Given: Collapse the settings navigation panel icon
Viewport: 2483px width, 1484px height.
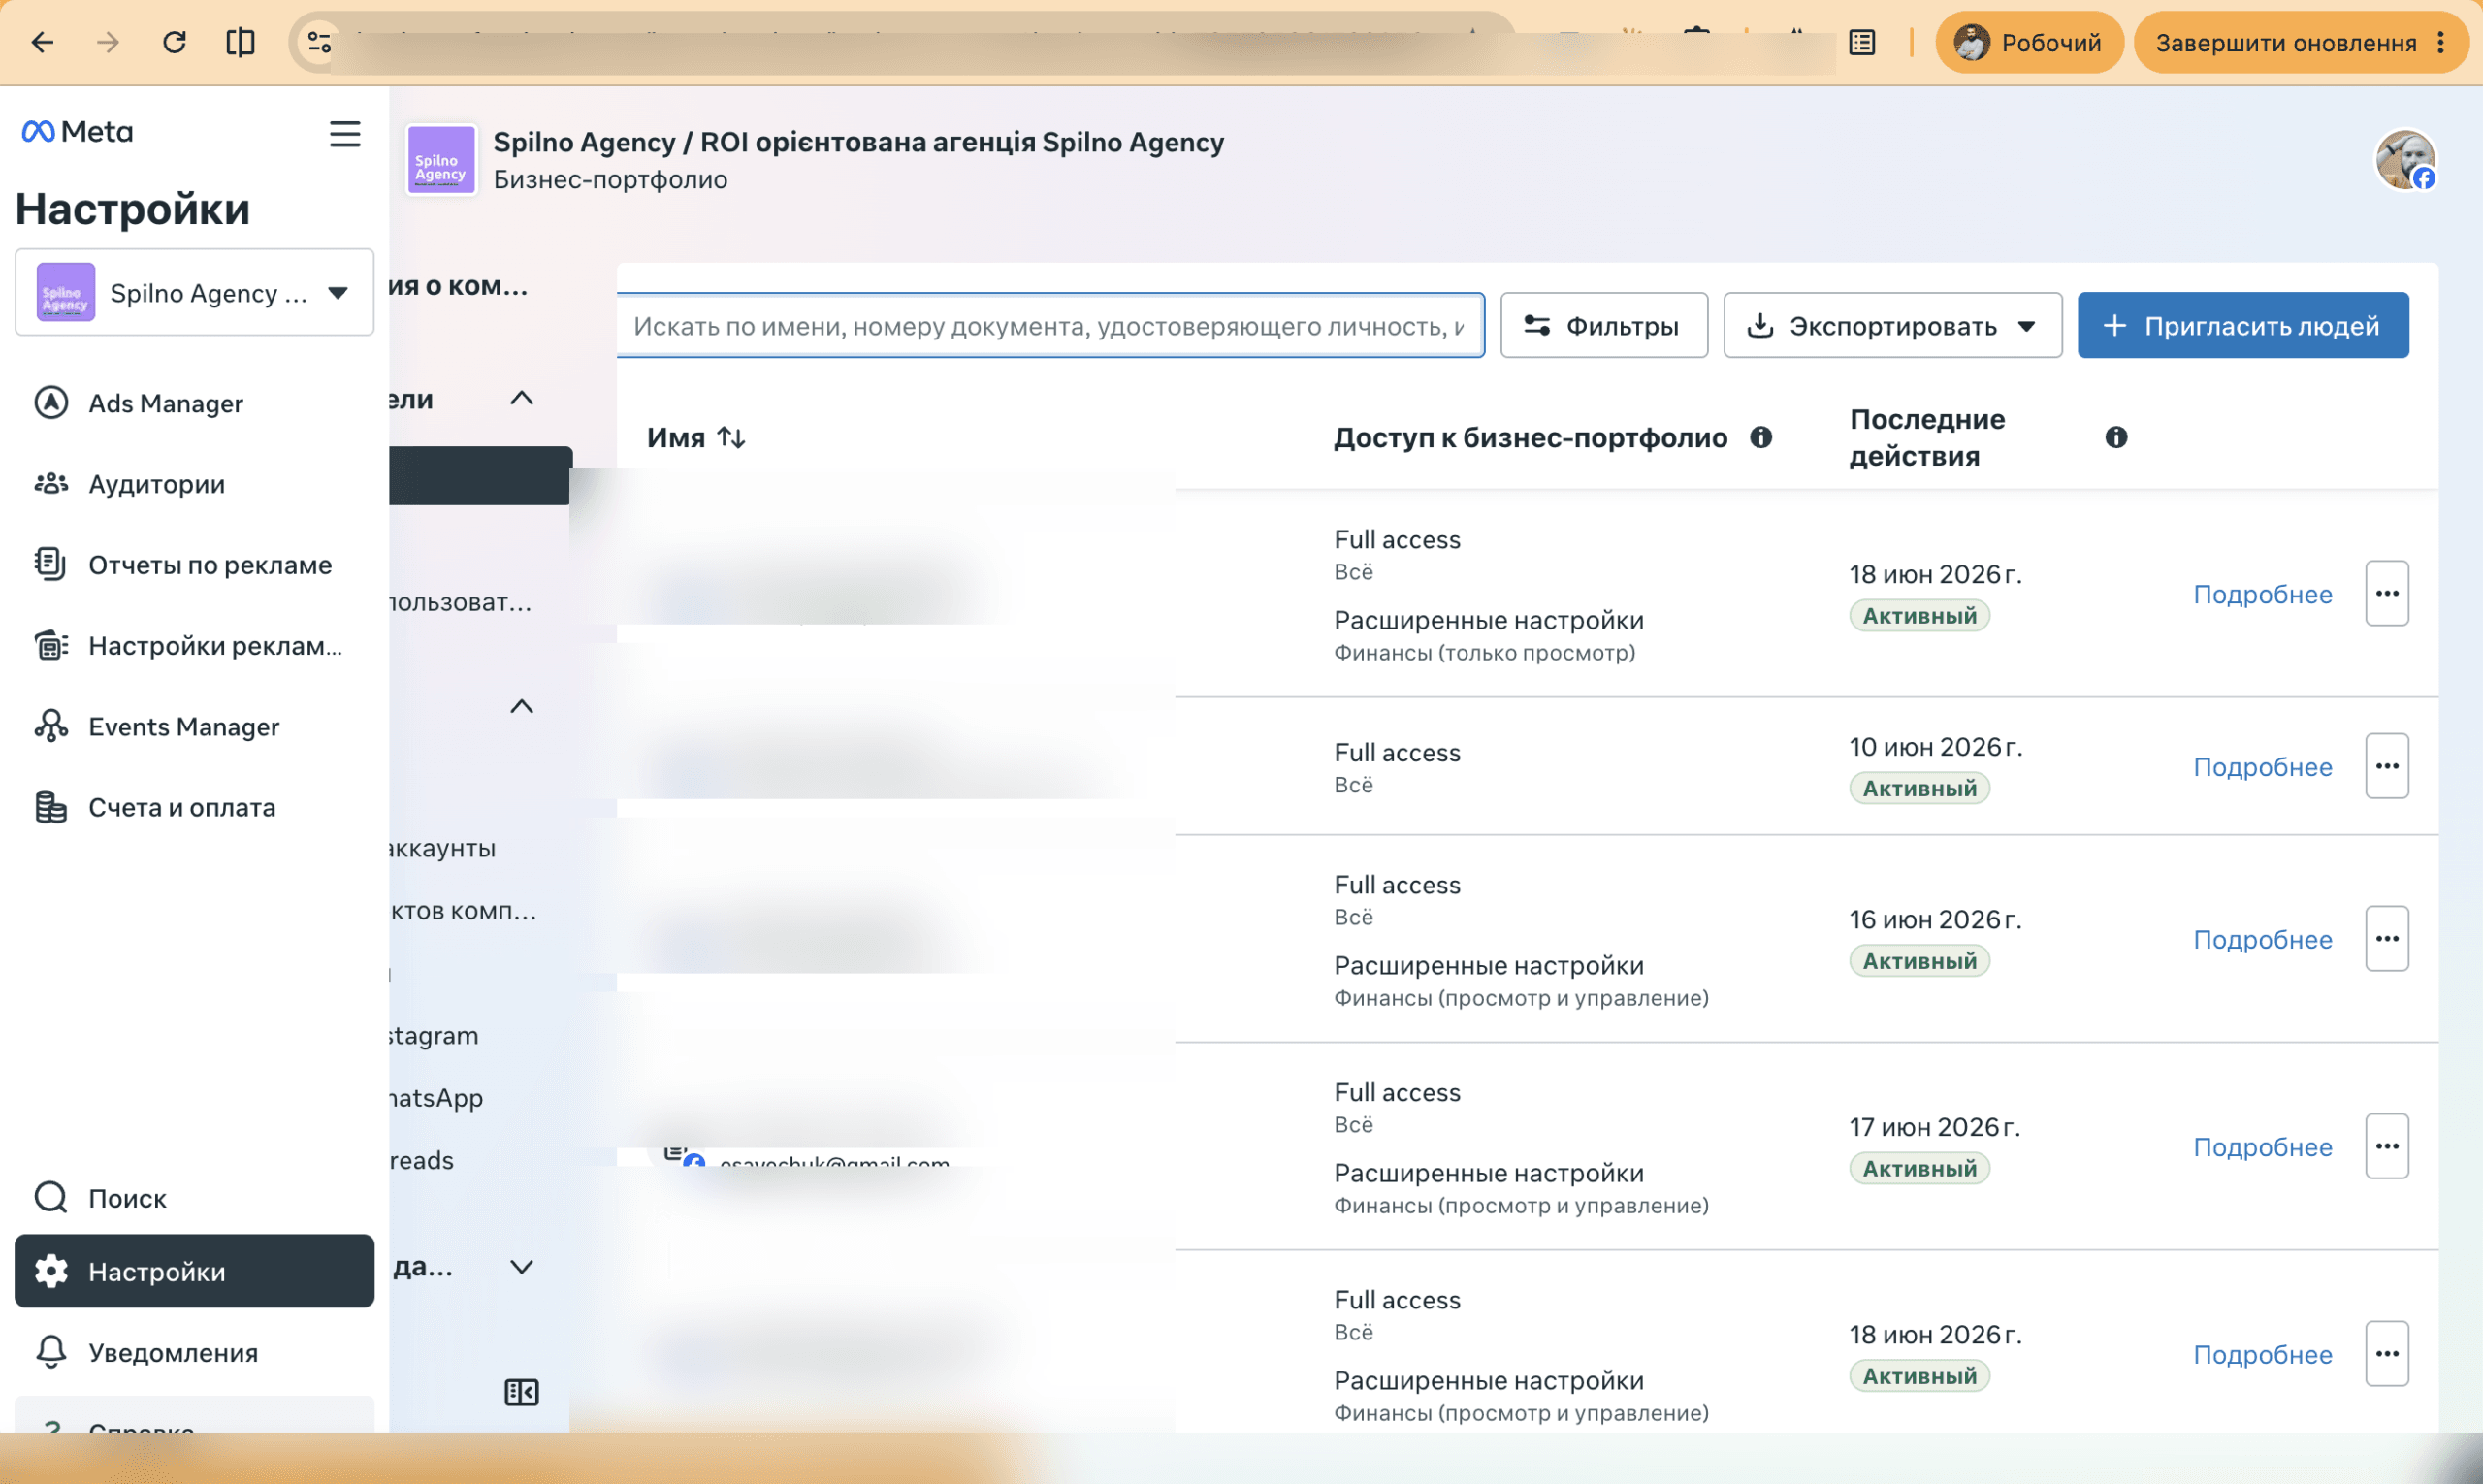Looking at the screenshot, I should point(521,1392).
